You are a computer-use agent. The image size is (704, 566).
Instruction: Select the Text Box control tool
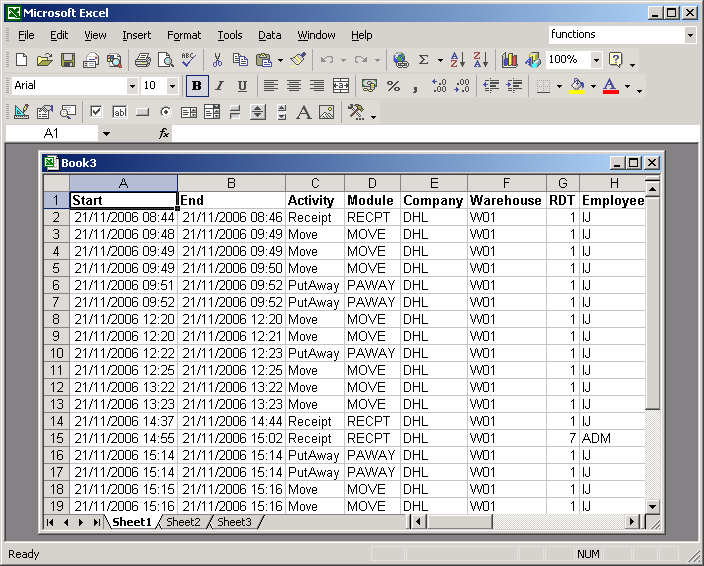click(119, 112)
